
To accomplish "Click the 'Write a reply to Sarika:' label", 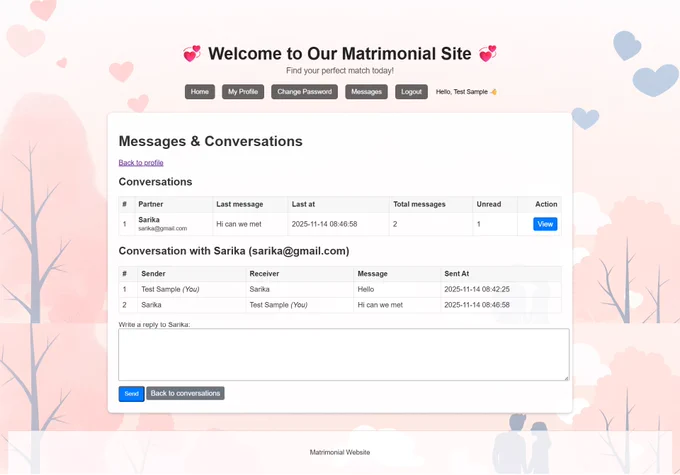I will 154,324.
